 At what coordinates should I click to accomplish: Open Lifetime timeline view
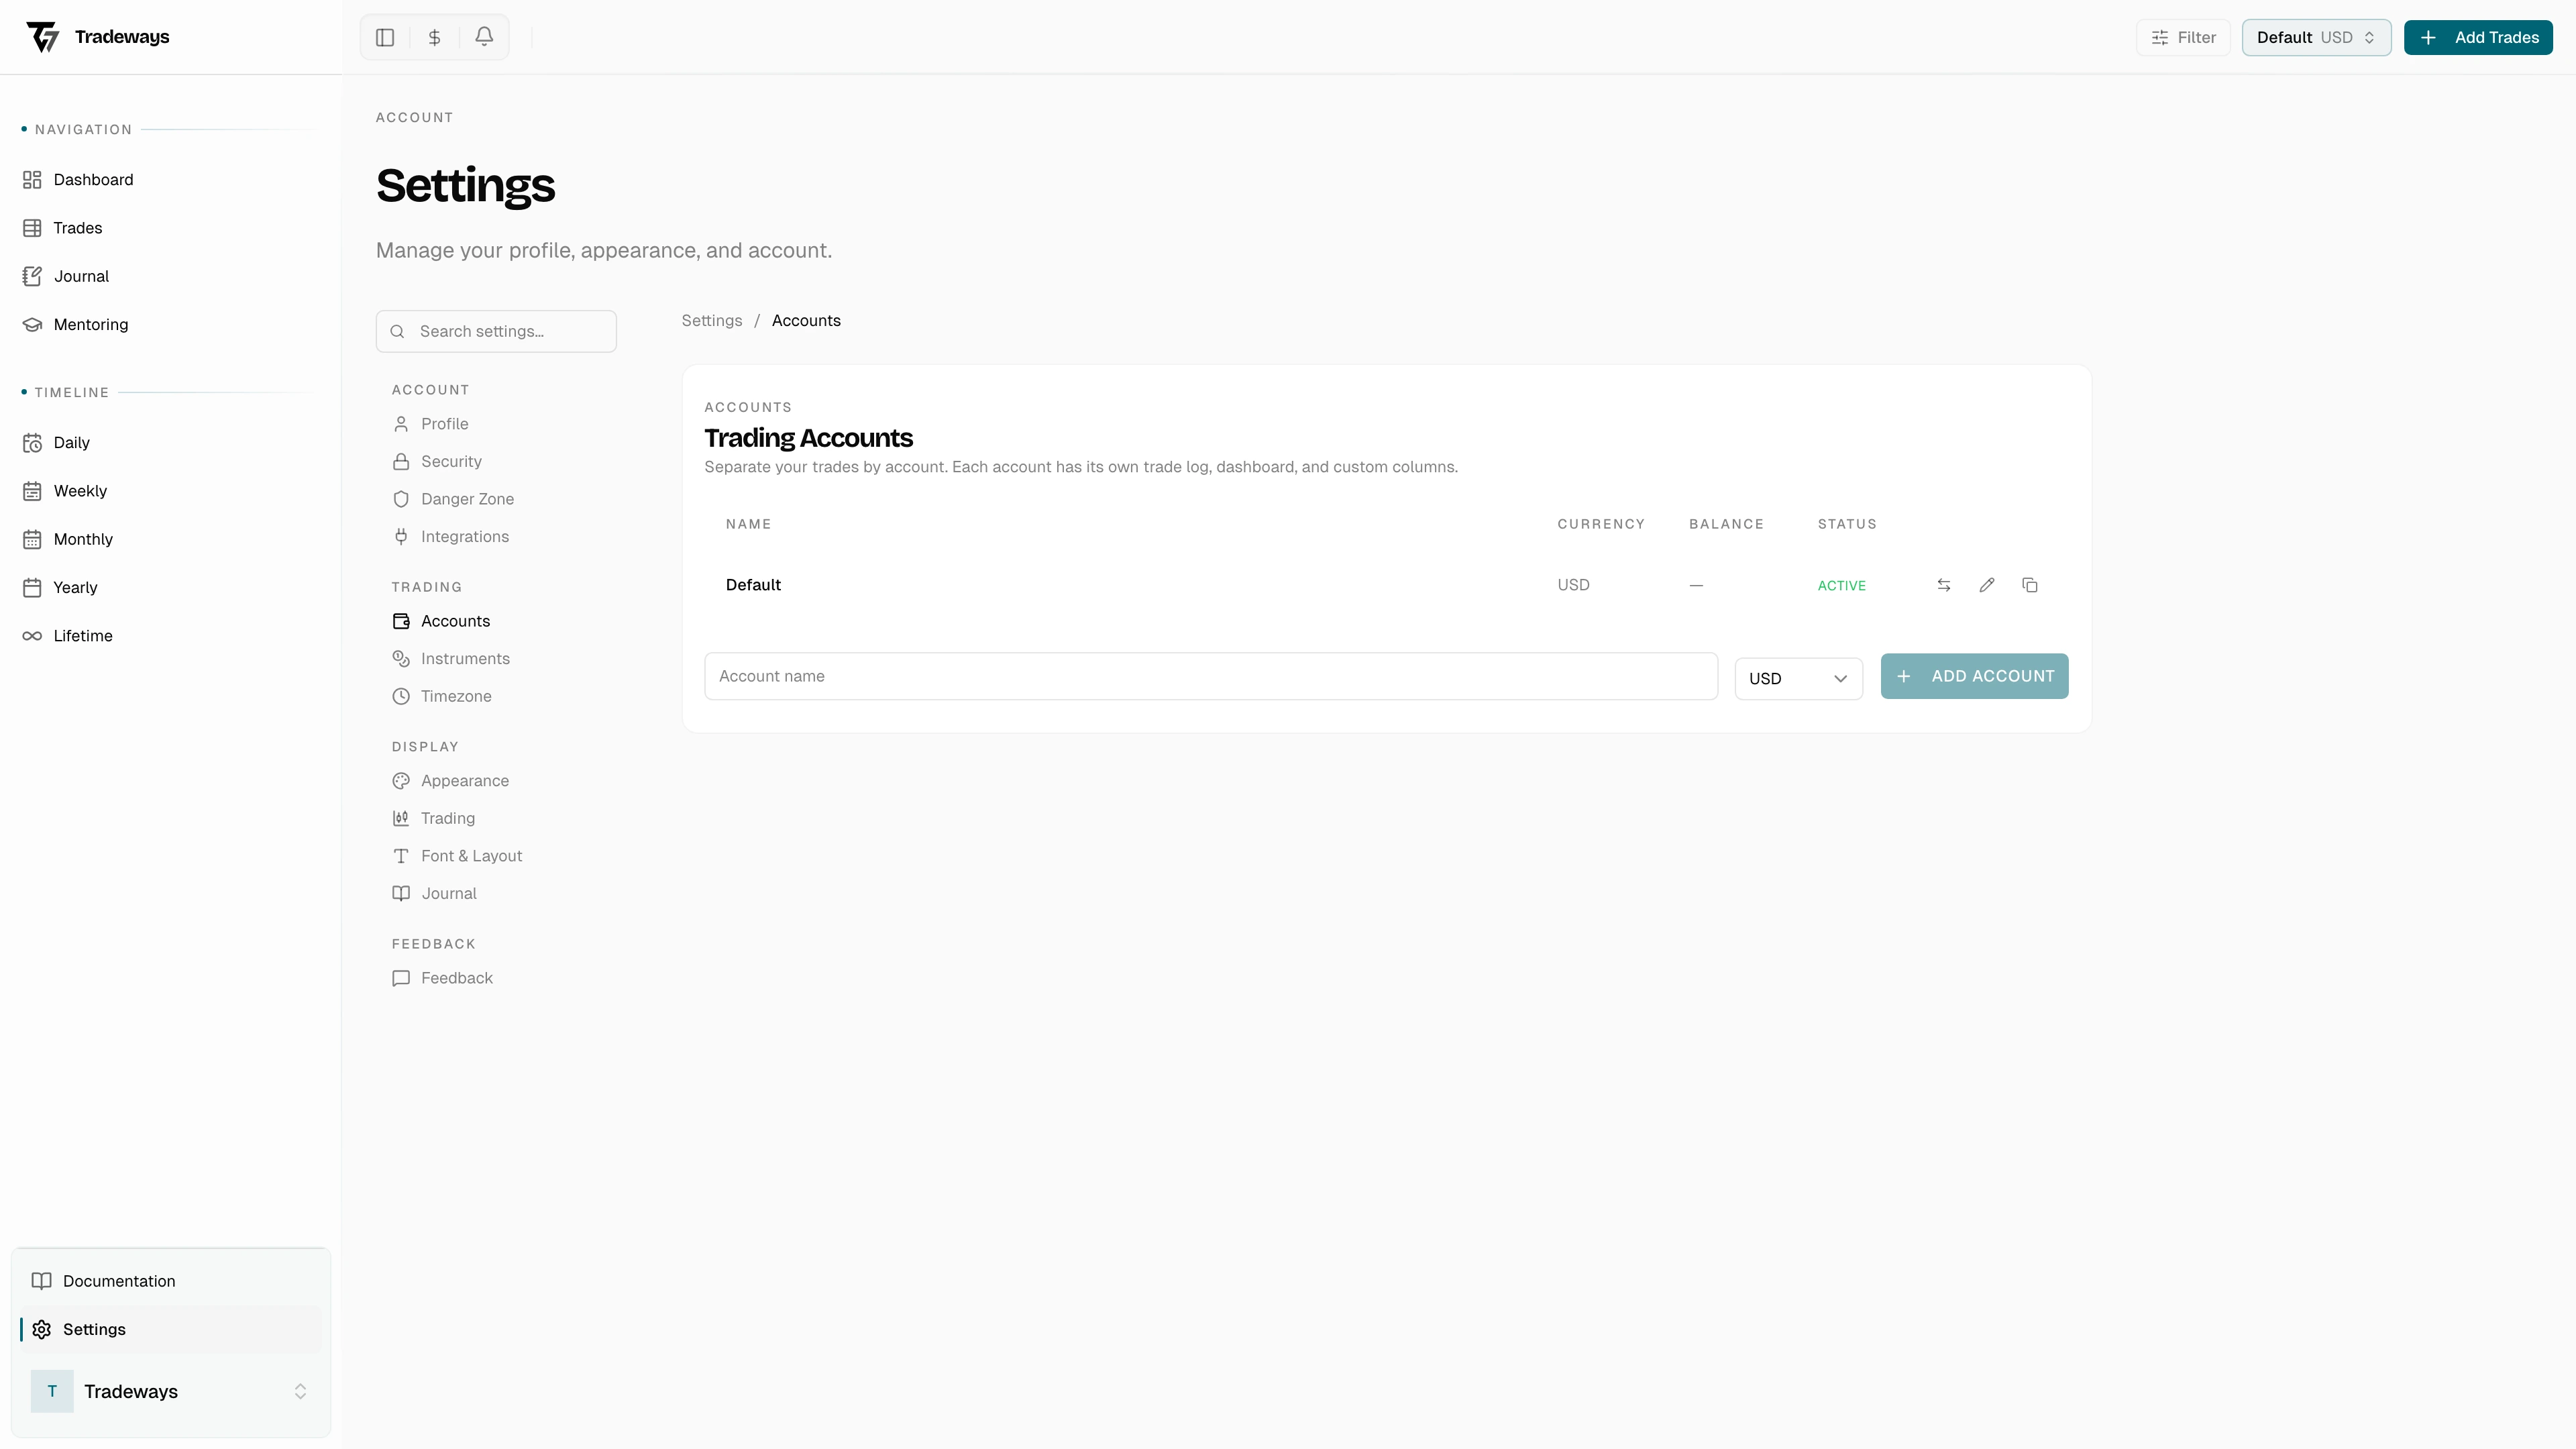(x=82, y=636)
